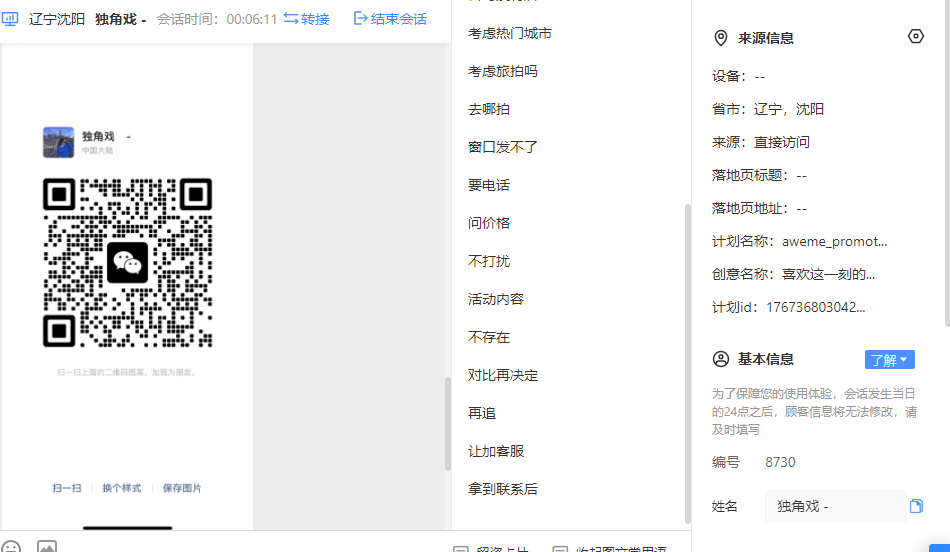Viewport: 950px width, 552px height.
Task: Select quick reply 窗口发不了
Action: [502, 147]
